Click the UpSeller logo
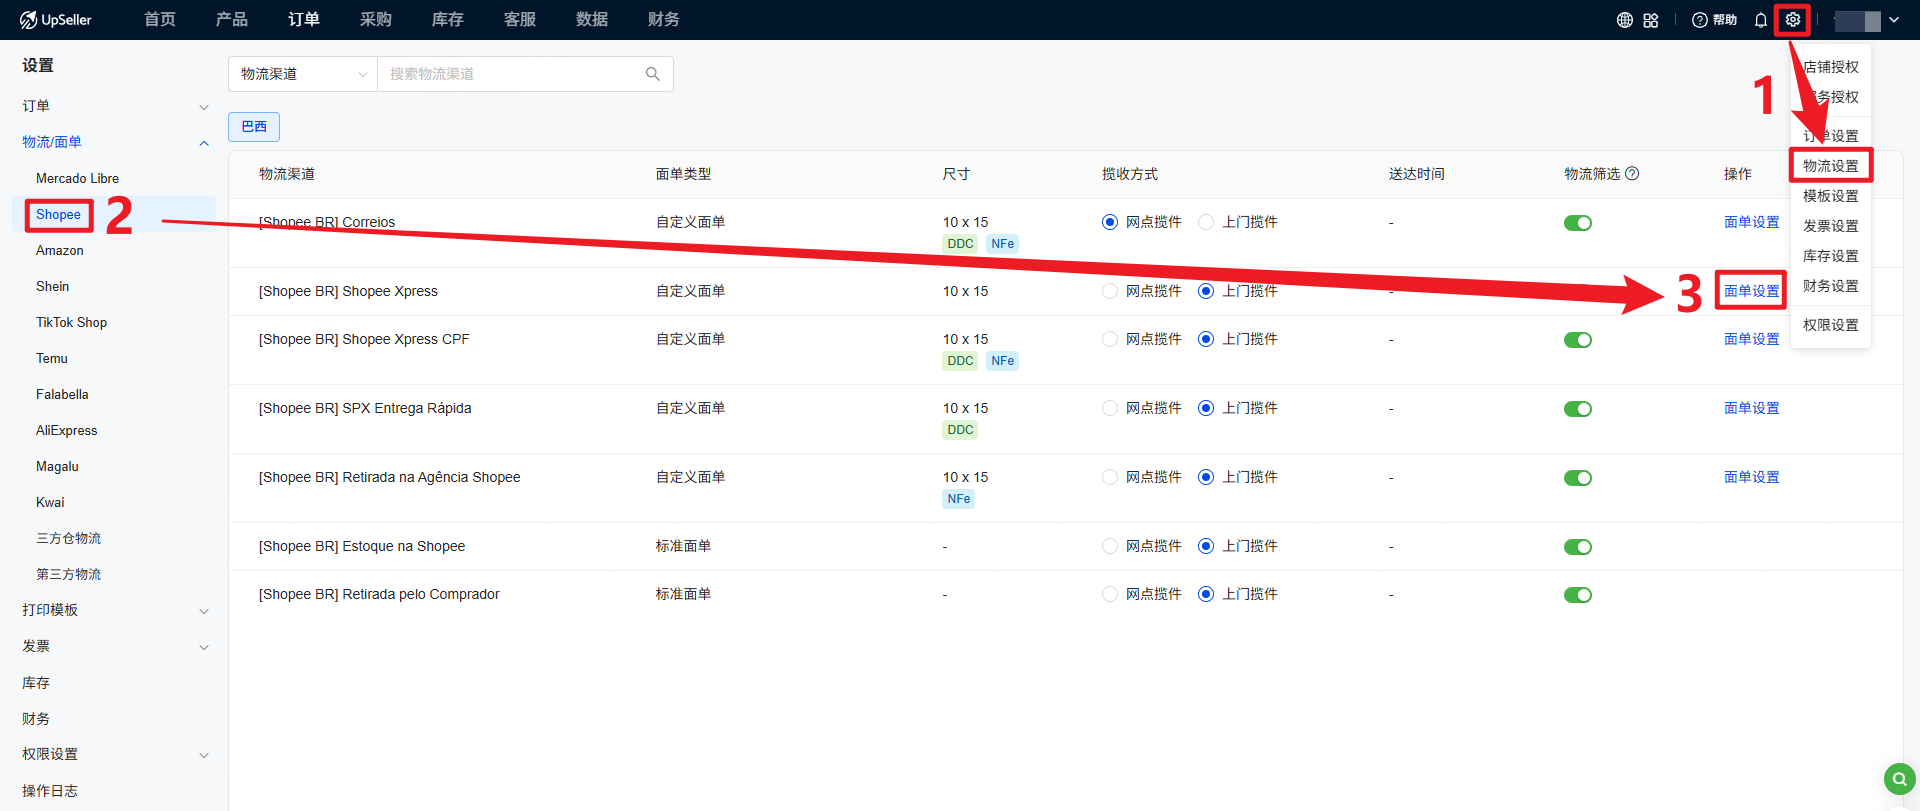The width and height of the screenshot is (1920, 811). pos(56,20)
